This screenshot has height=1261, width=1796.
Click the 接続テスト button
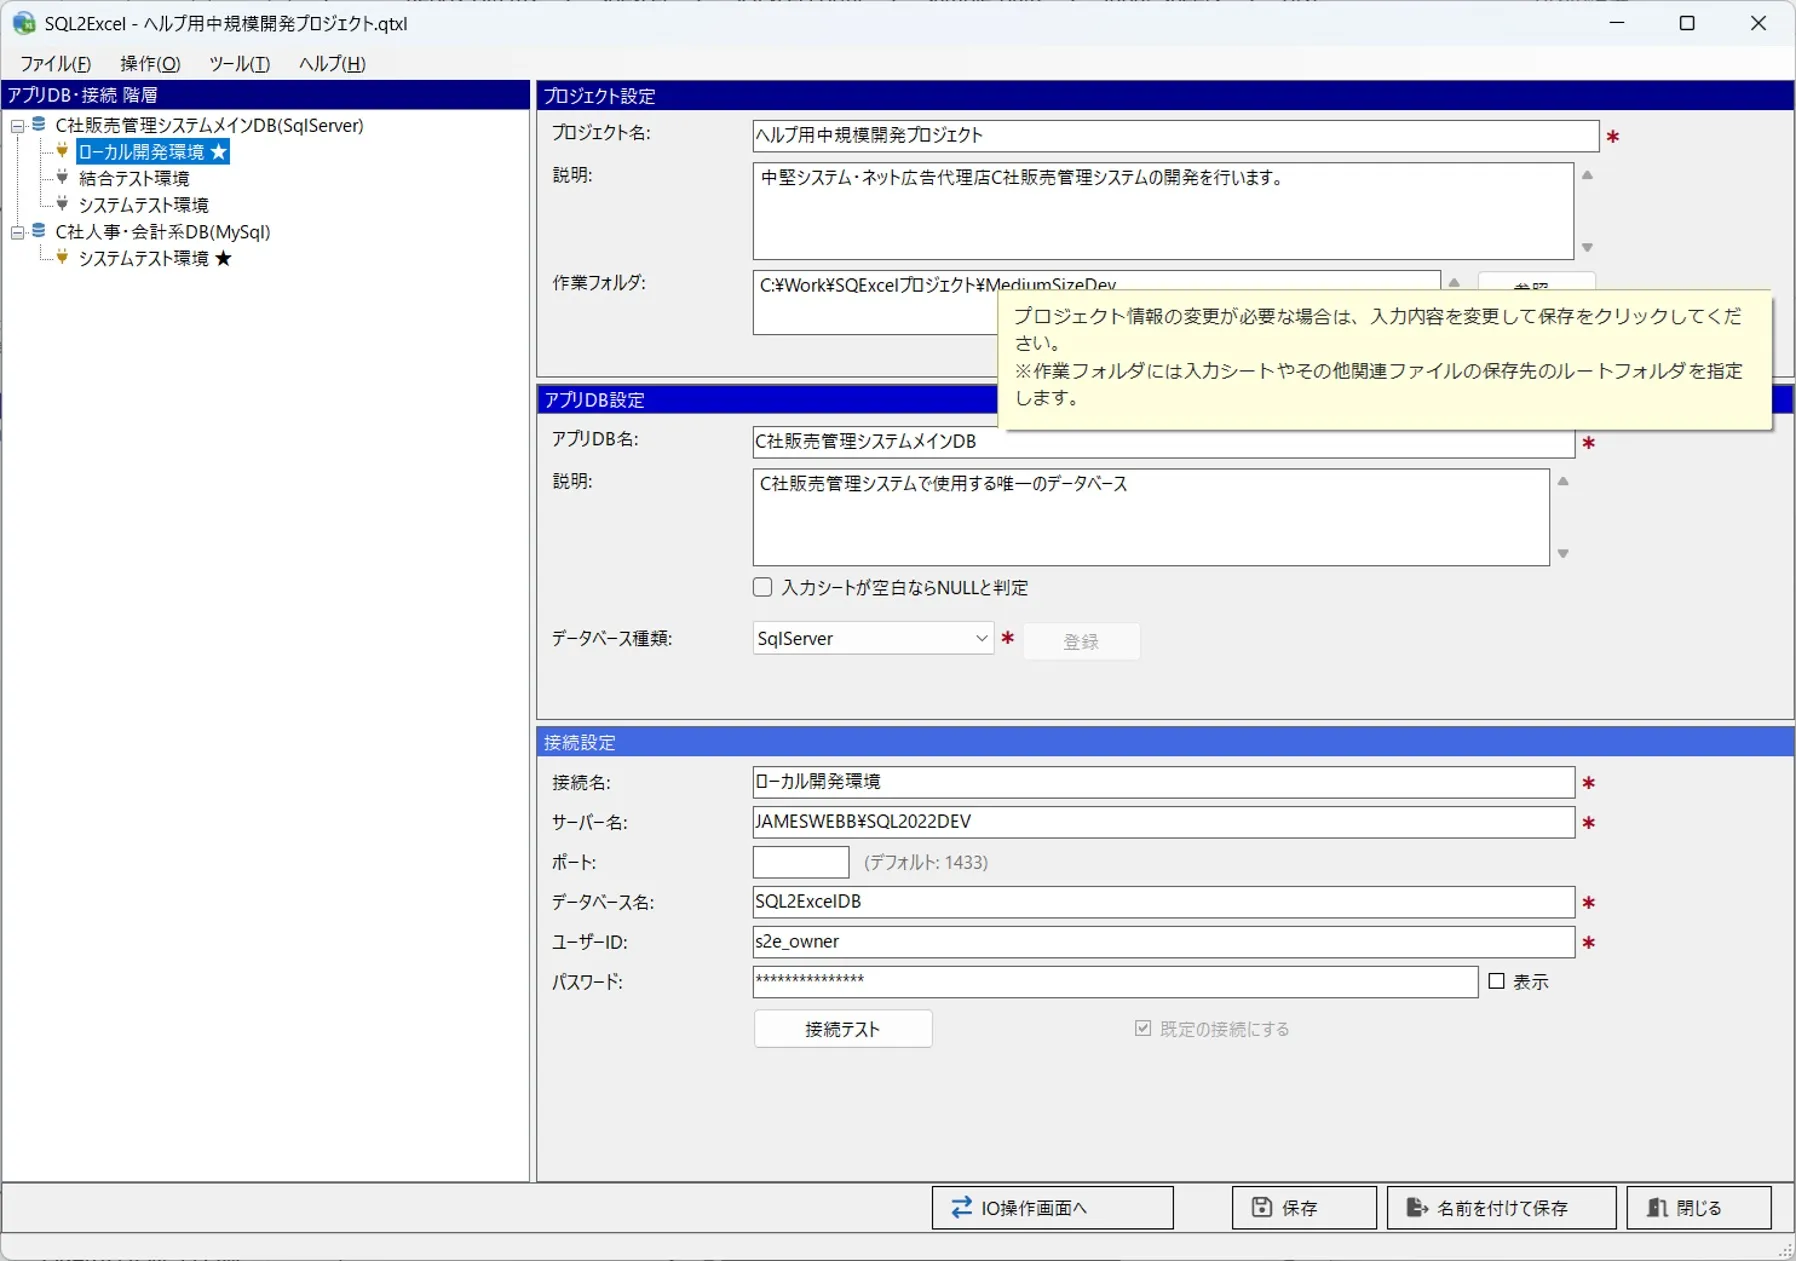pos(843,1029)
